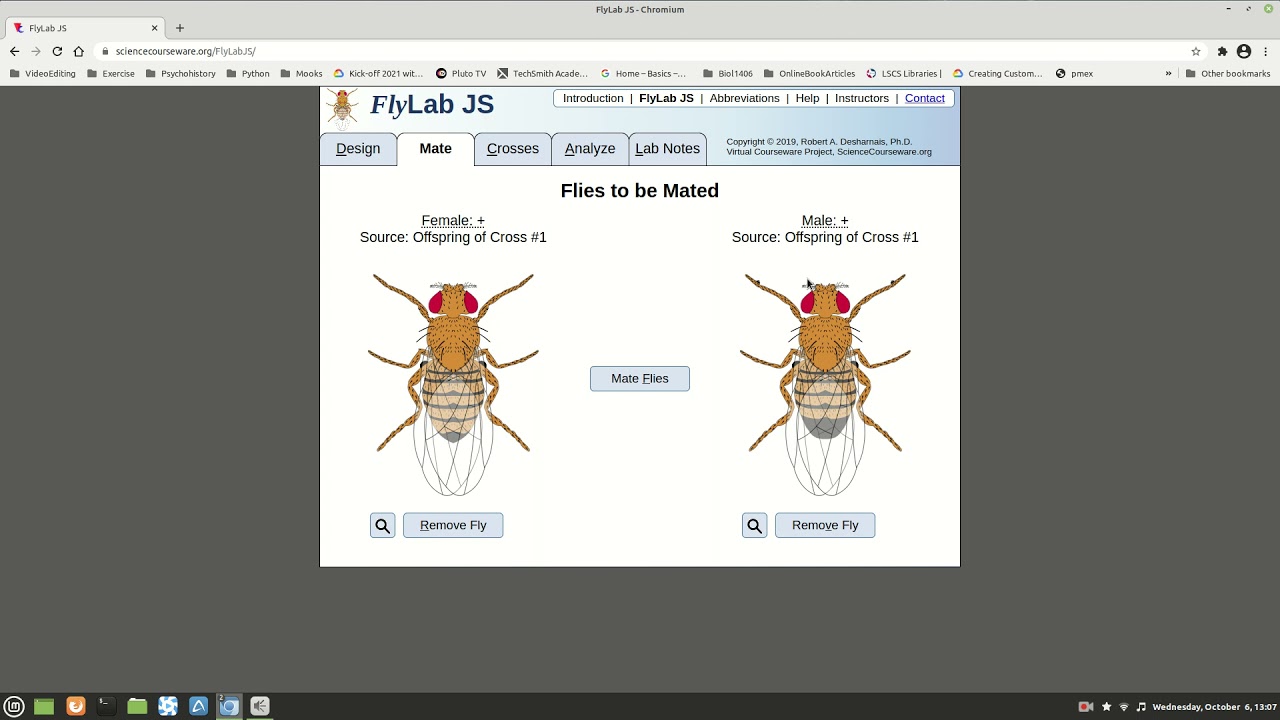Show hidden bookmarks with chevron

[x=1168, y=73]
